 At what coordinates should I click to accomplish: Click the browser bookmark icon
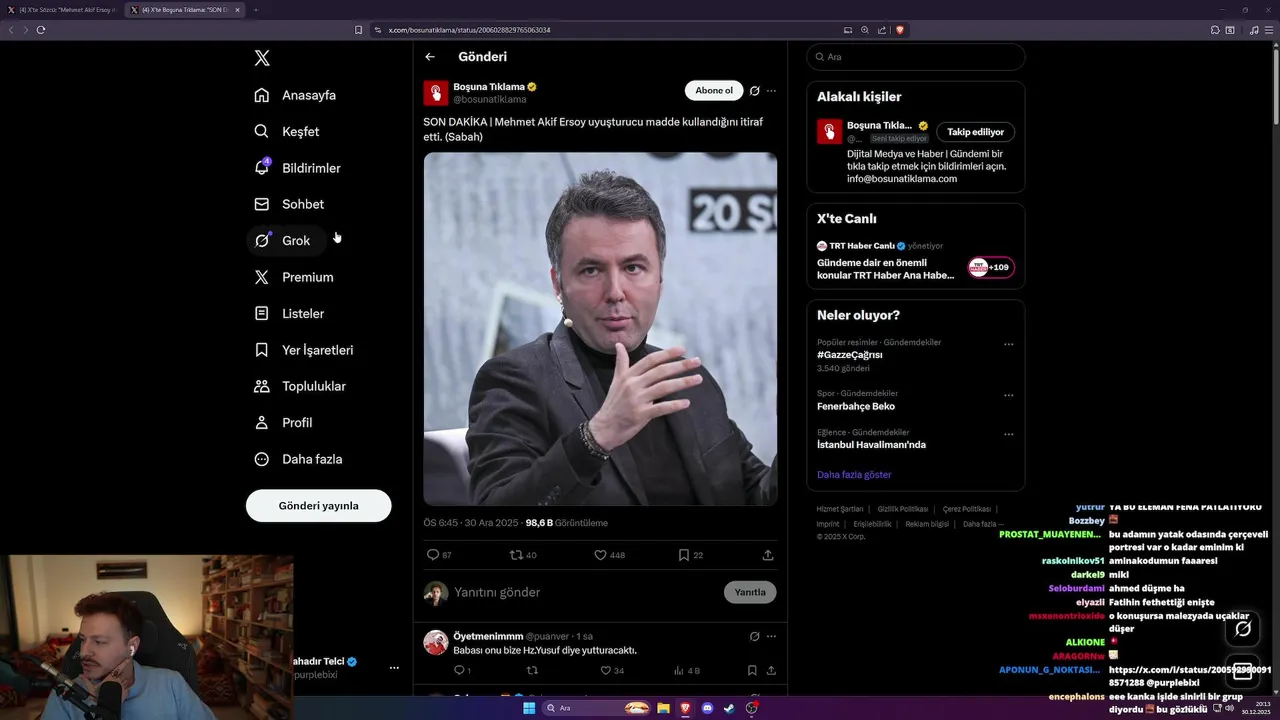(358, 30)
